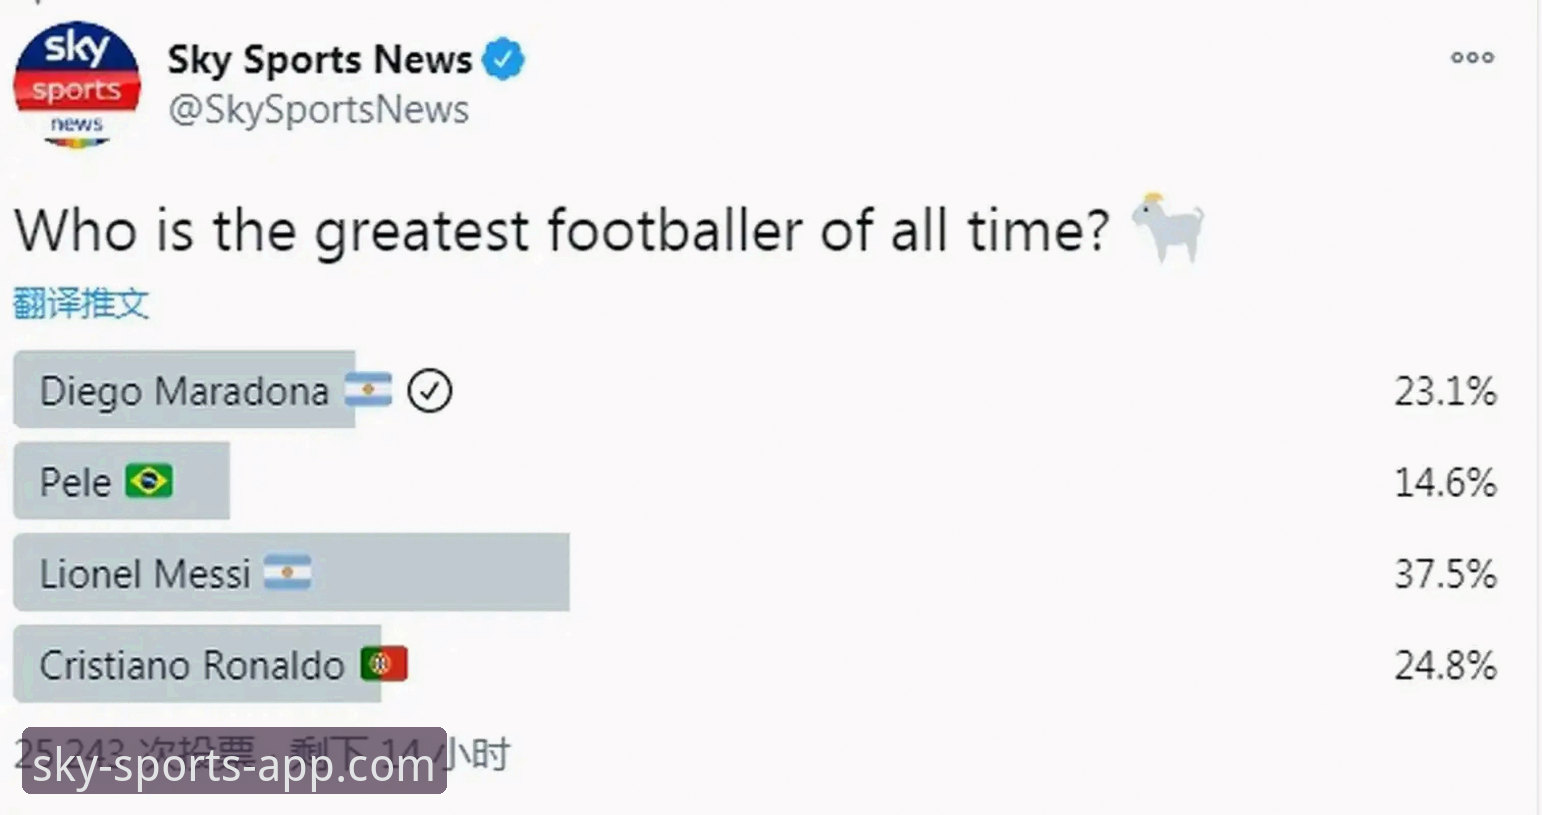Viewport: 1542px width, 815px height.
Task: Click the Argentina flag beside Diego Maradona
Action: 369,390
